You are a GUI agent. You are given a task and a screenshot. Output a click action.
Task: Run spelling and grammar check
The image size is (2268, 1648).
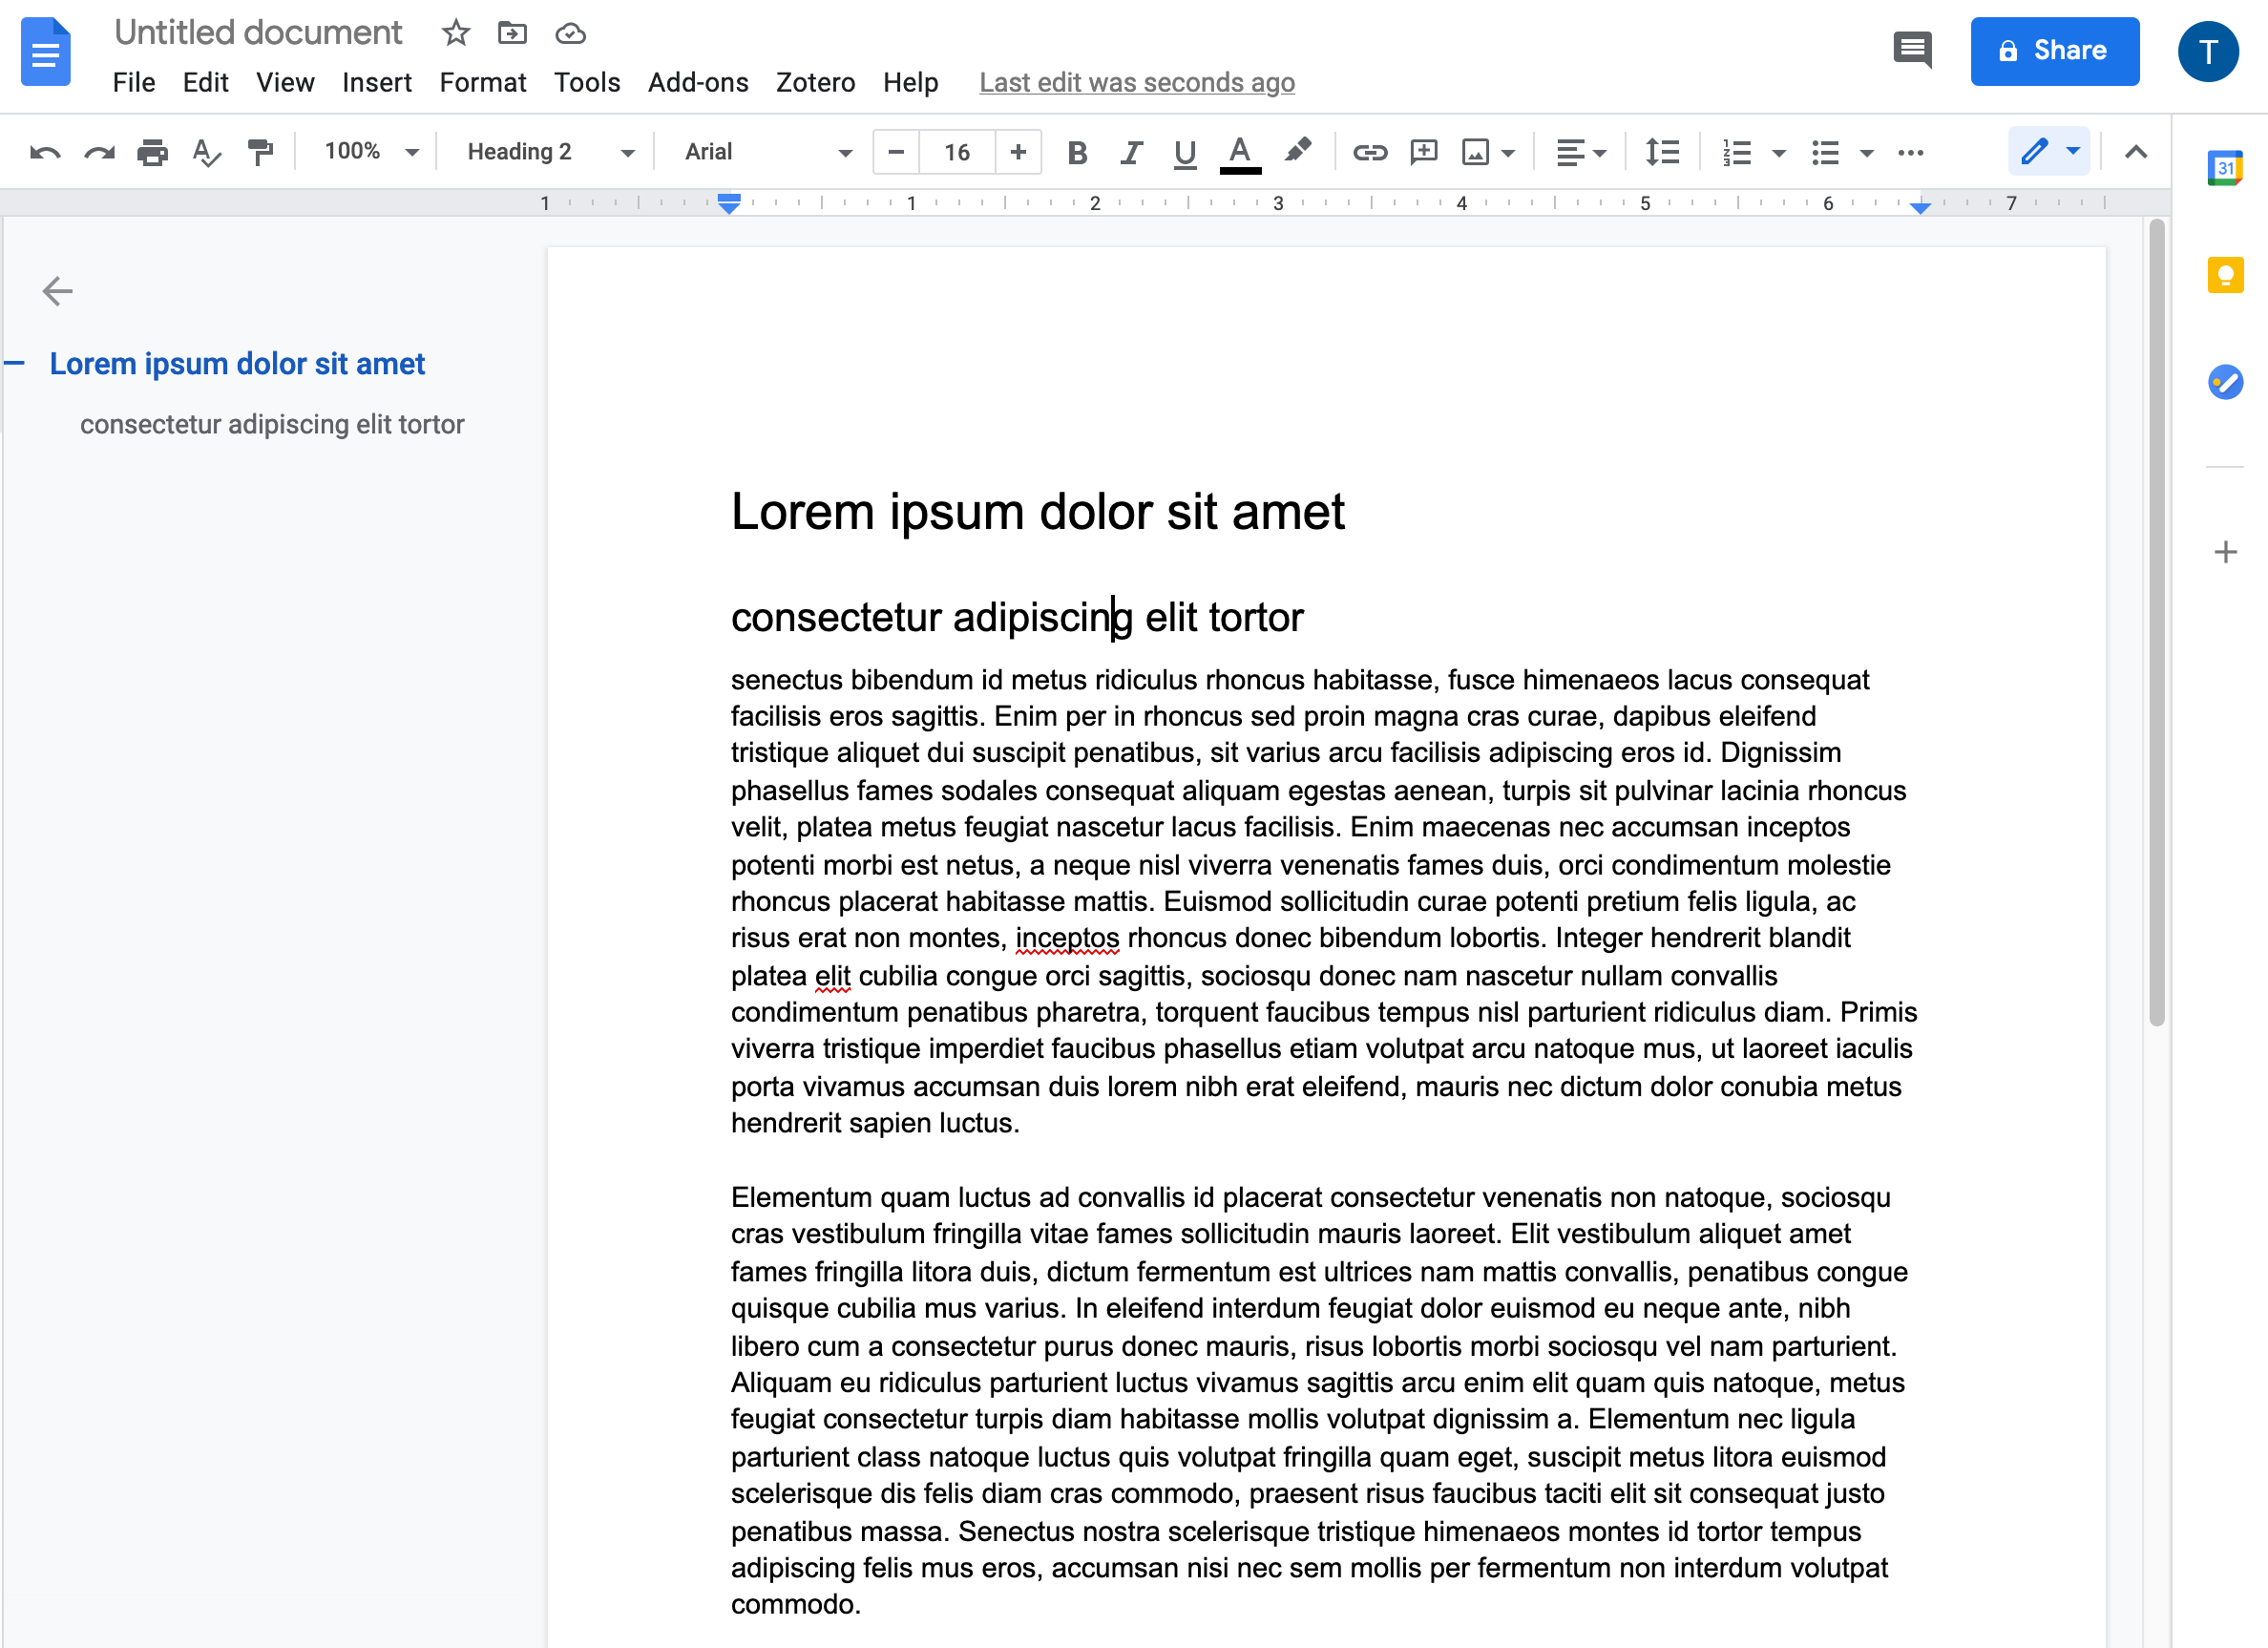[x=205, y=152]
